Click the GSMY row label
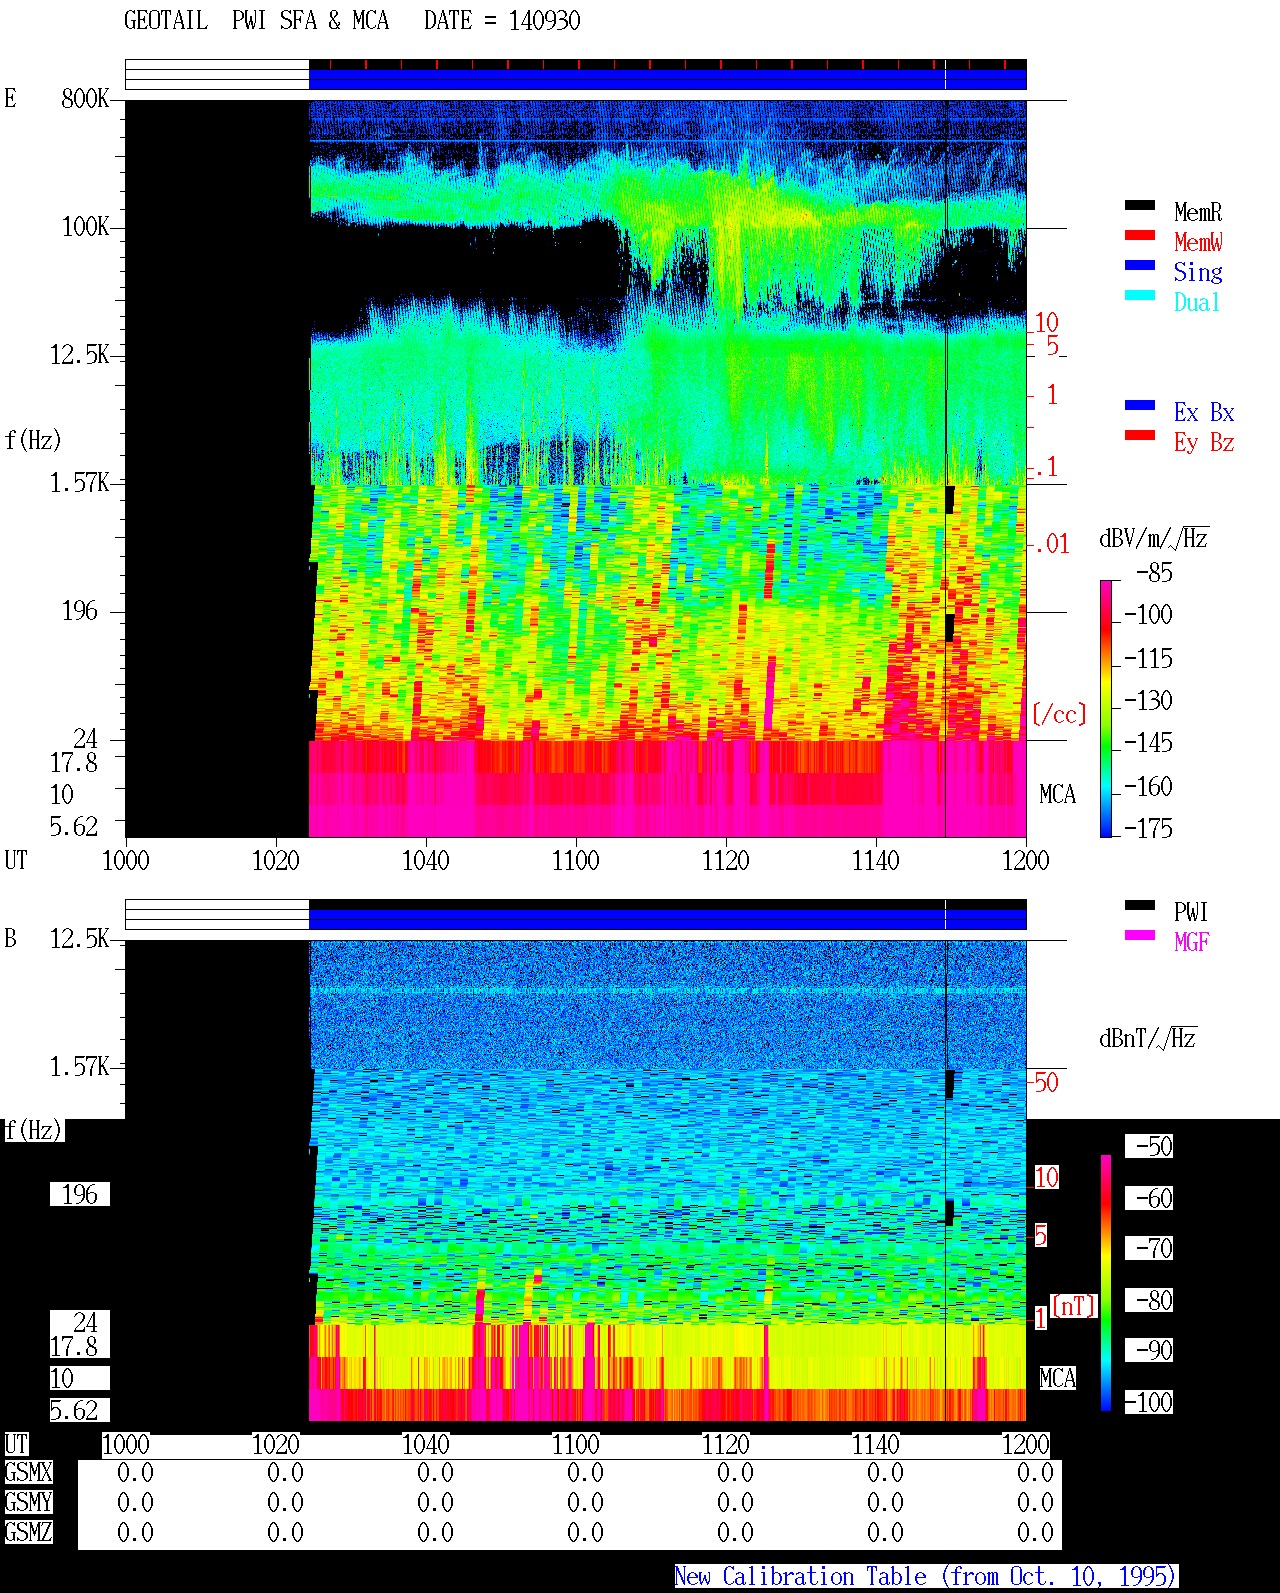 pyautogui.click(x=28, y=1502)
